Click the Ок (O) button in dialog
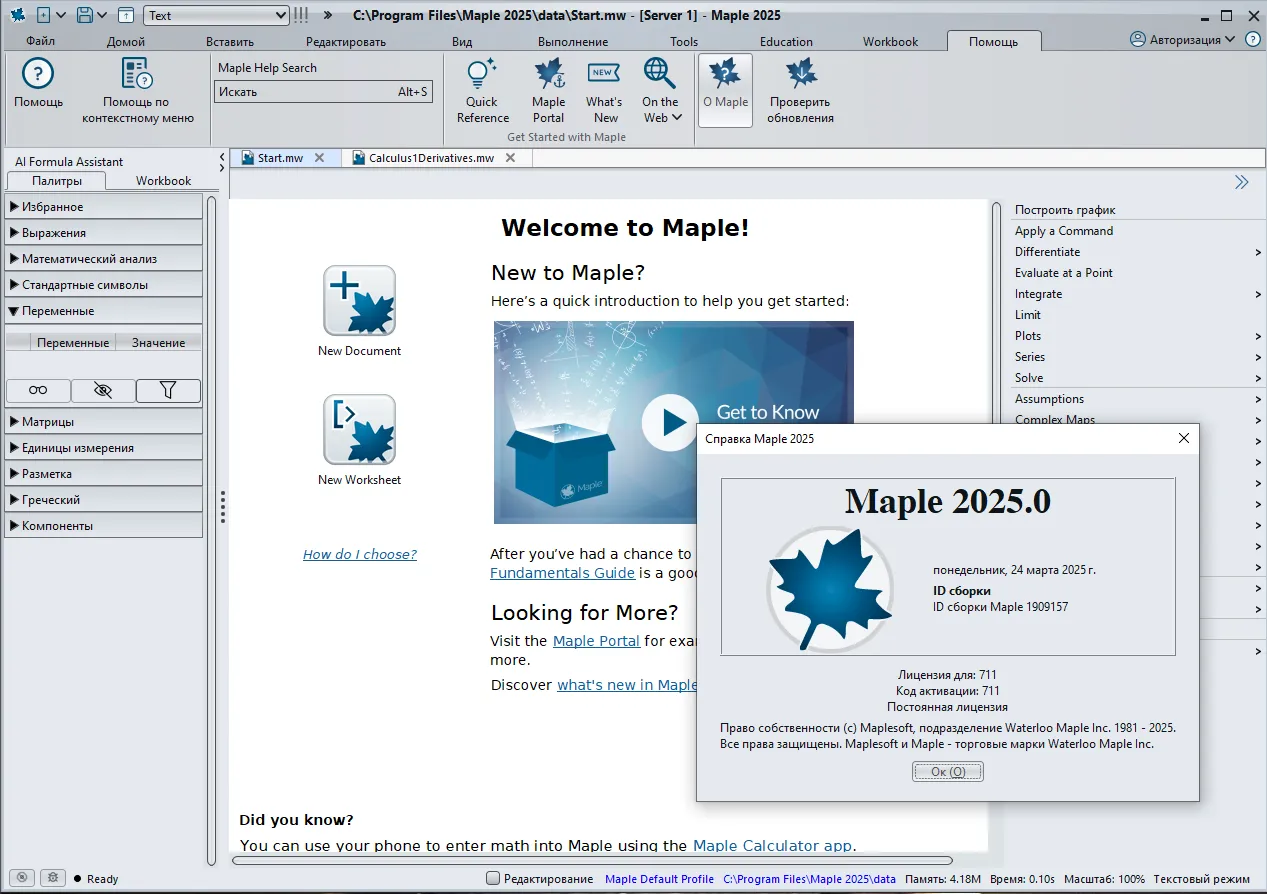Image resolution: width=1267 pixels, height=894 pixels. click(947, 771)
